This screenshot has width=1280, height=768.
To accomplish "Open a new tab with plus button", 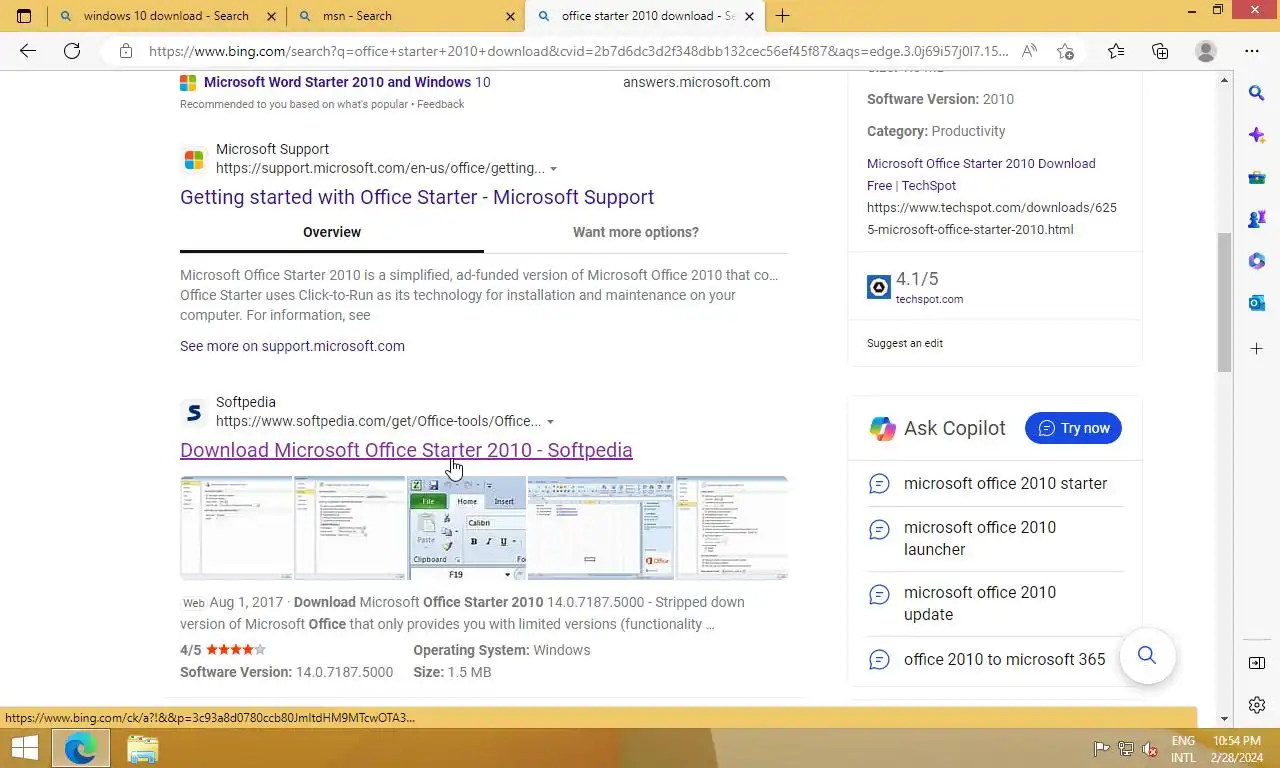I will pos(782,16).
